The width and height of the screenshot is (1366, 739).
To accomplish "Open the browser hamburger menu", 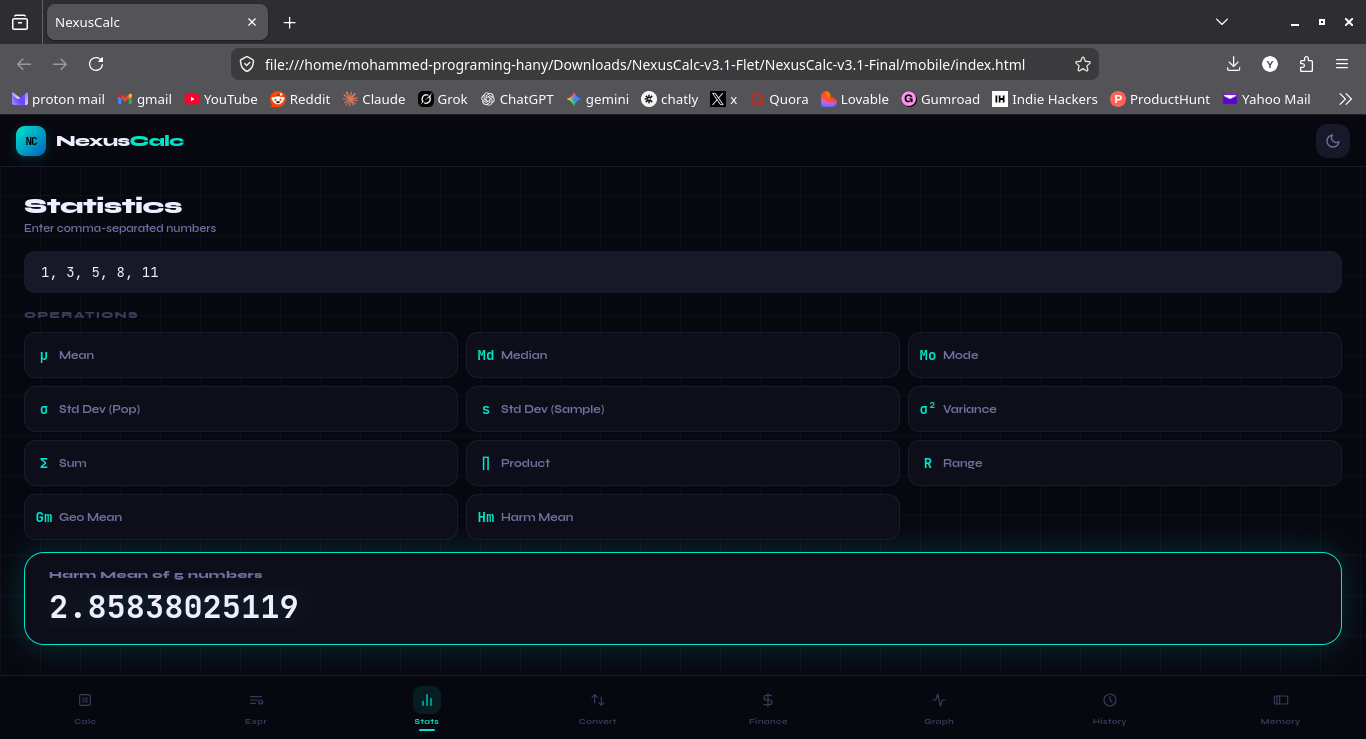I will pyautogui.click(x=1342, y=64).
